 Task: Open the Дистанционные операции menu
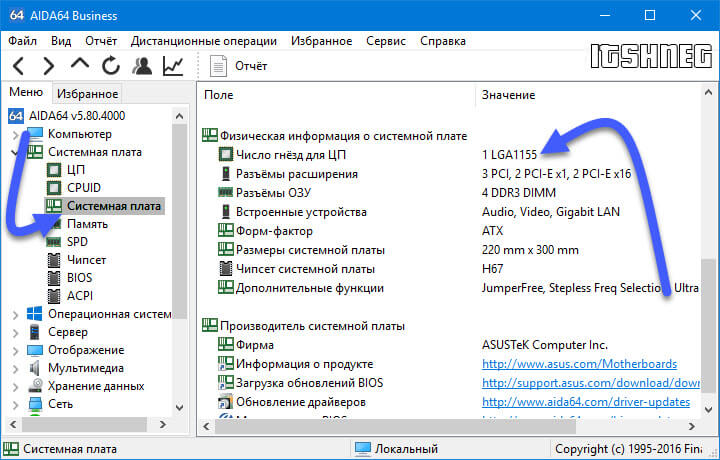click(x=204, y=41)
